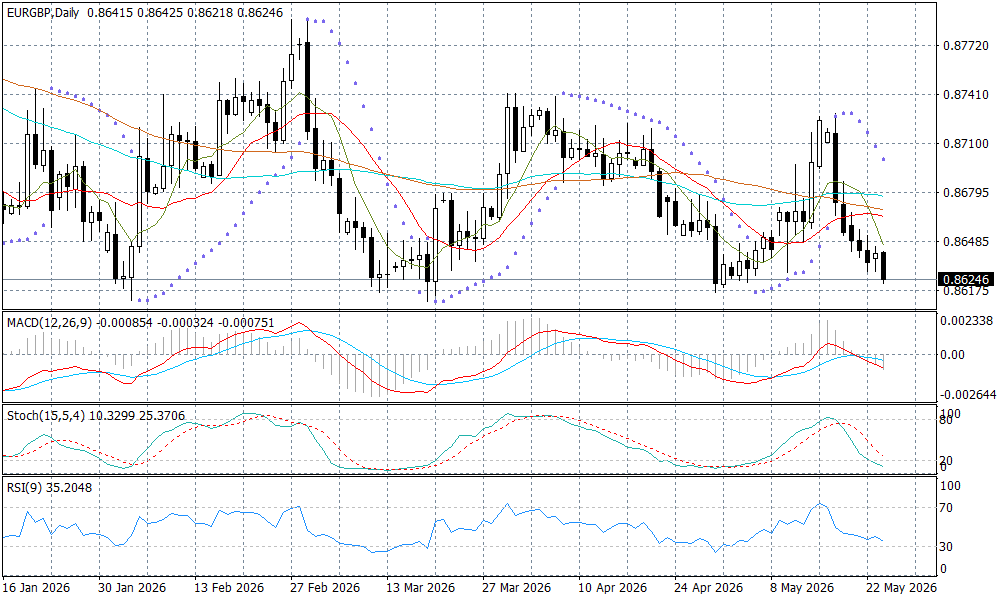
Task: Click the RSI 30 level label
Action: tap(946, 547)
